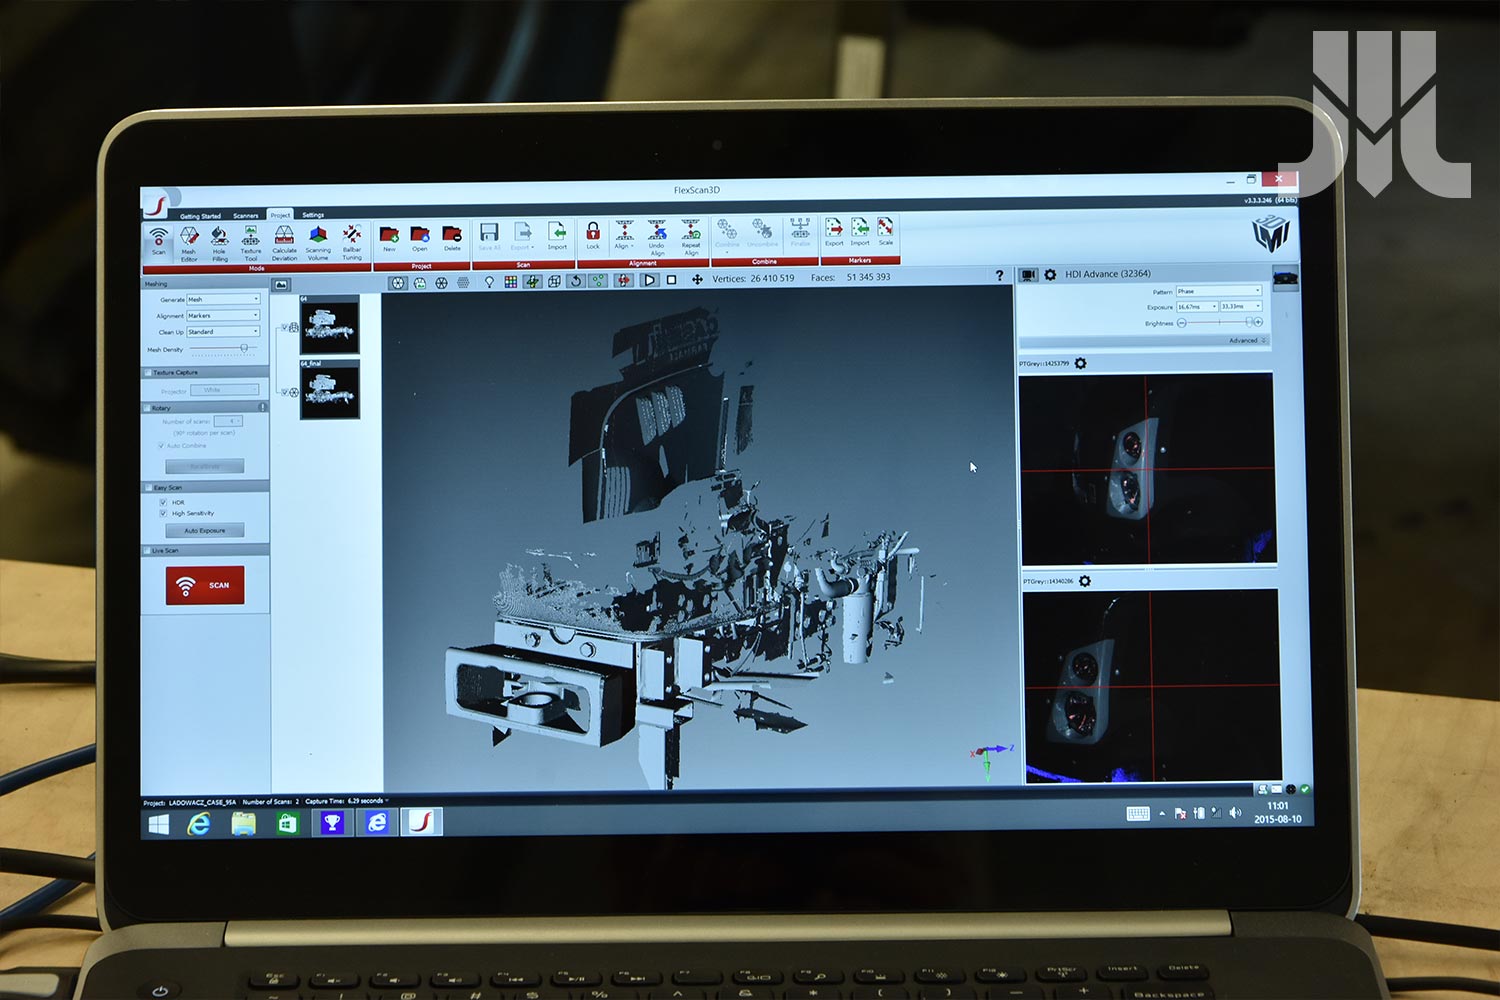1500x1000 pixels.
Task: Open the Settings tab
Action: coord(313,215)
